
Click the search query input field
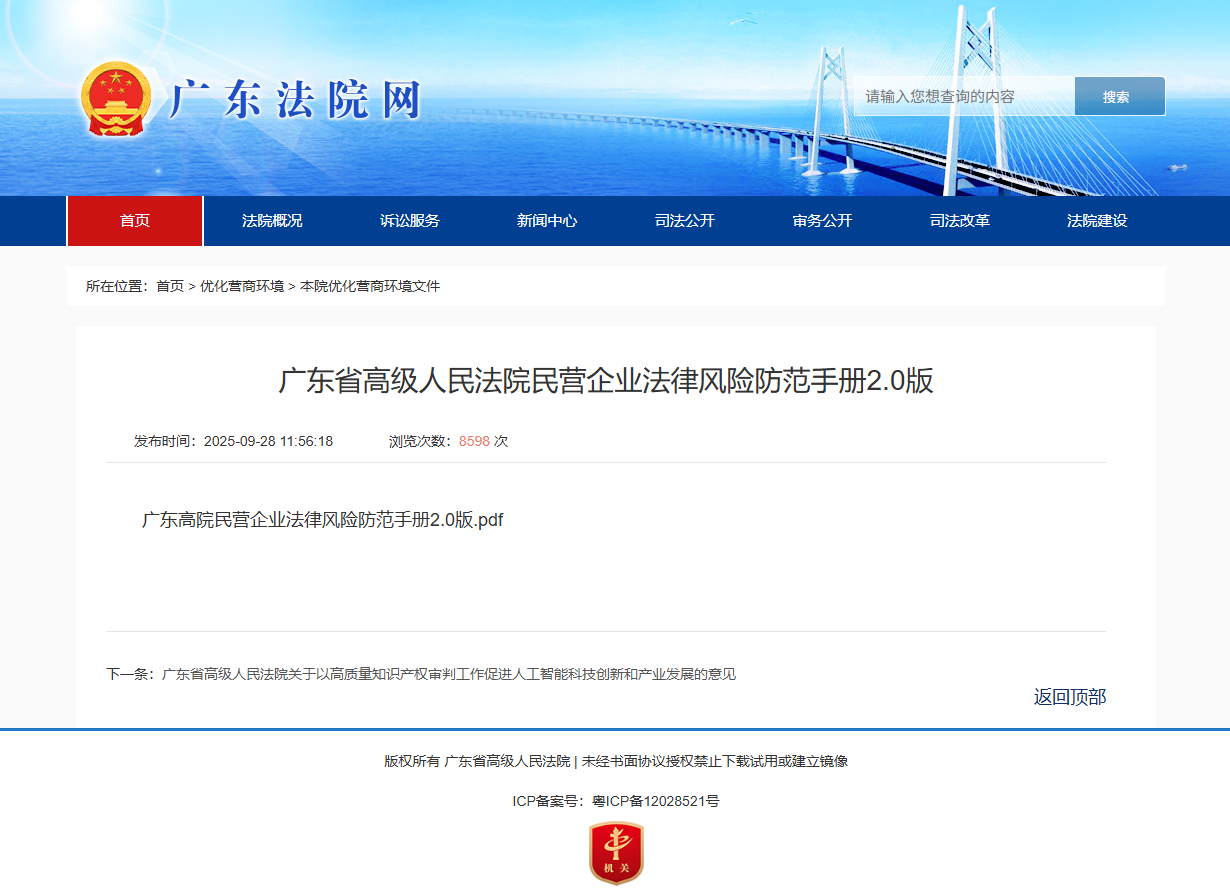tap(963, 97)
